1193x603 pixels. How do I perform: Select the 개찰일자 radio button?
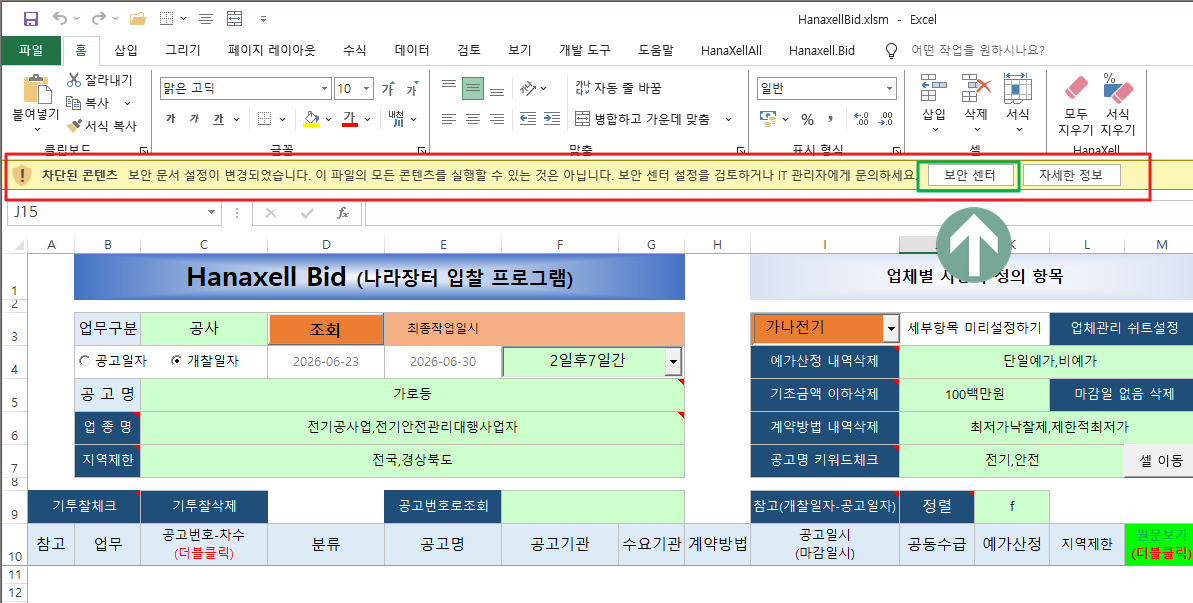click(x=177, y=361)
